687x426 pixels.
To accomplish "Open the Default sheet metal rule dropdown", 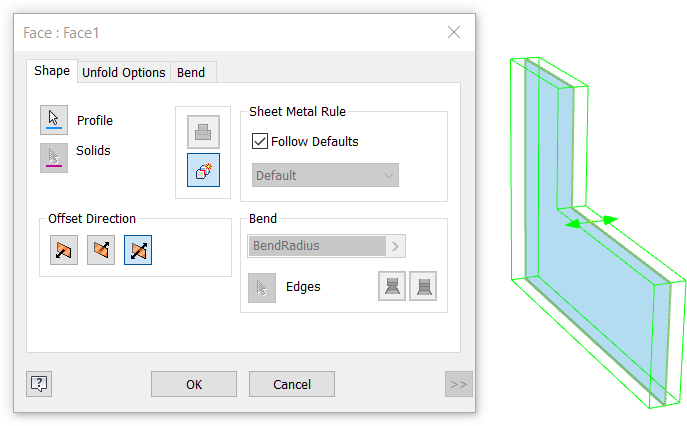I will click(x=325, y=175).
